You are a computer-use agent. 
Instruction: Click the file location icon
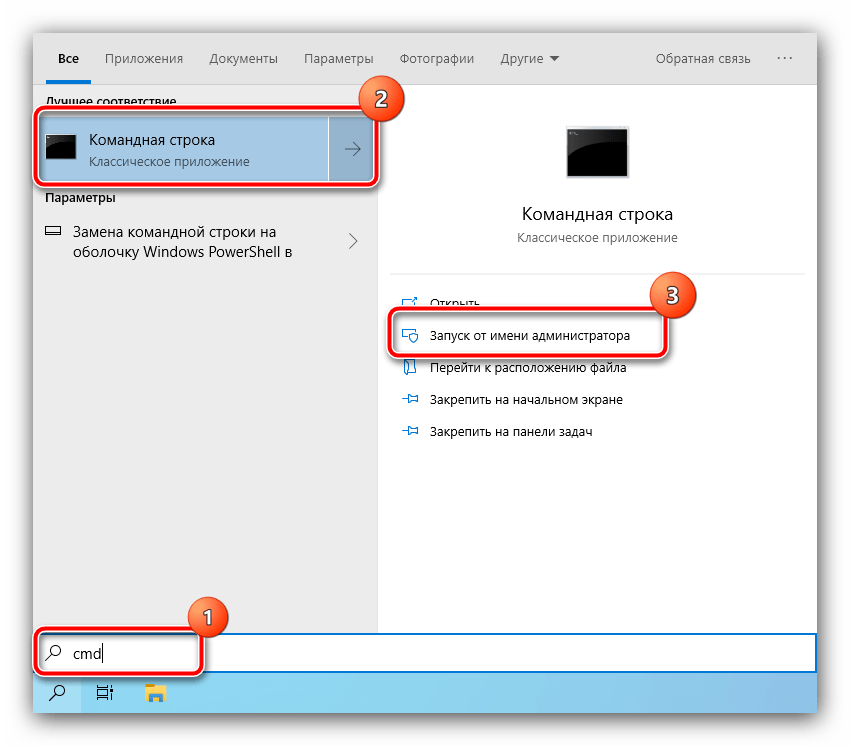point(410,368)
